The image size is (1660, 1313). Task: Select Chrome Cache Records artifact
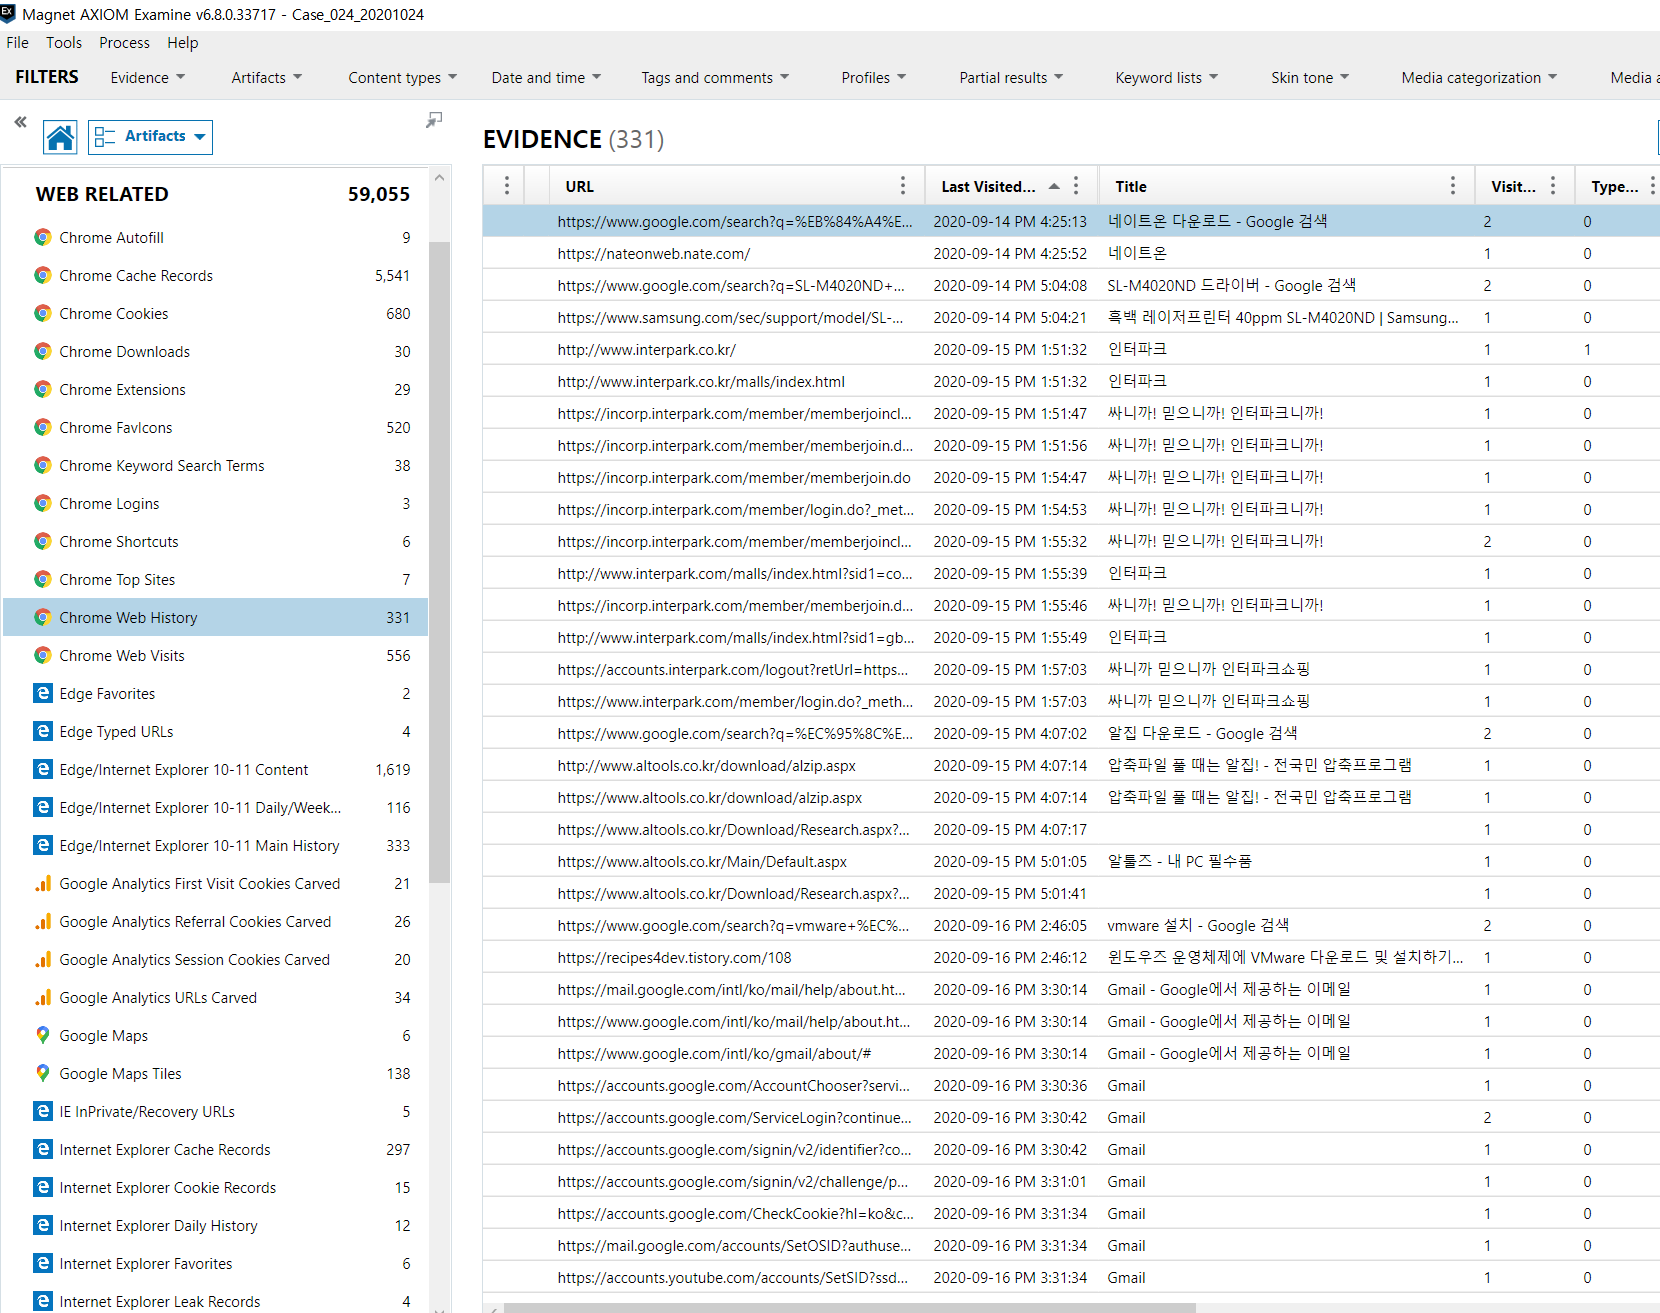coord(216,276)
